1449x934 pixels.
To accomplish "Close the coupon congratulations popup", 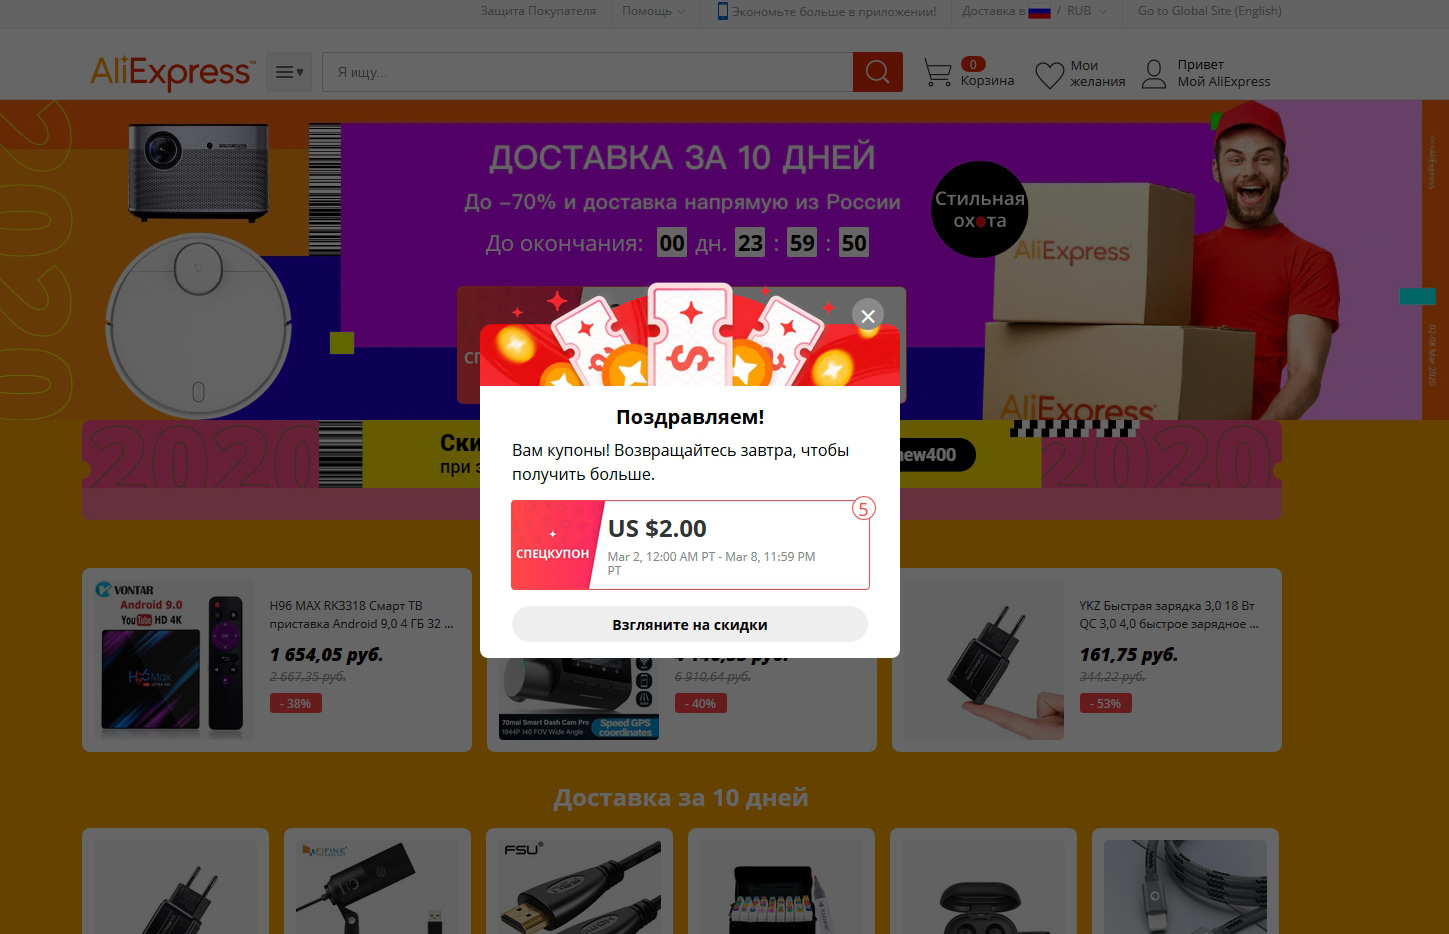I will [867, 316].
